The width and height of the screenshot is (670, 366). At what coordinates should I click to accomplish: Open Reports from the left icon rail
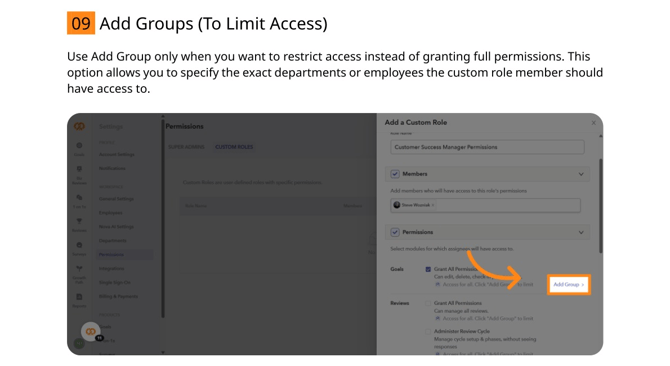[79, 300]
